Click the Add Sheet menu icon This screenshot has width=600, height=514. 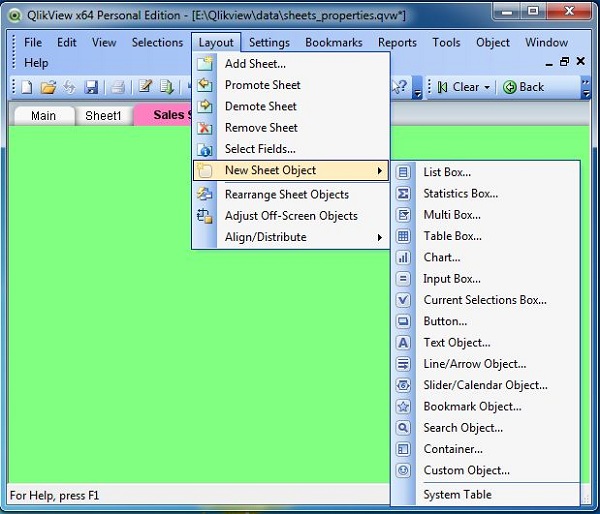[x=205, y=64]
